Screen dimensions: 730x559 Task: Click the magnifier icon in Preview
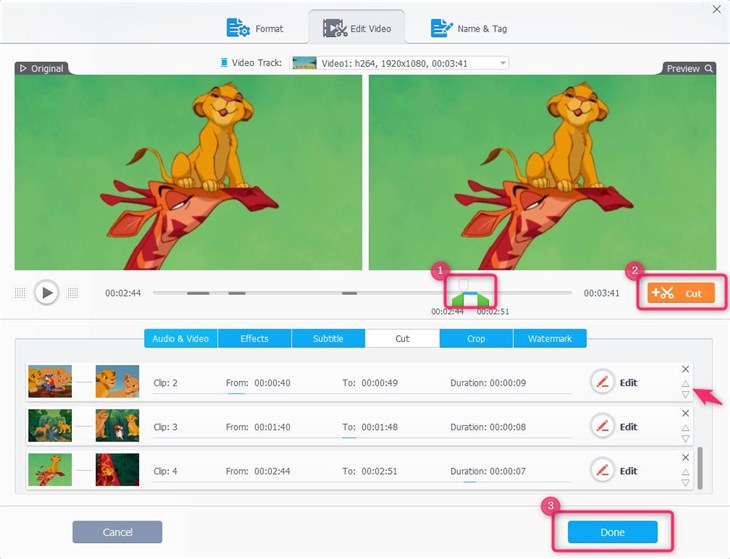709,68
